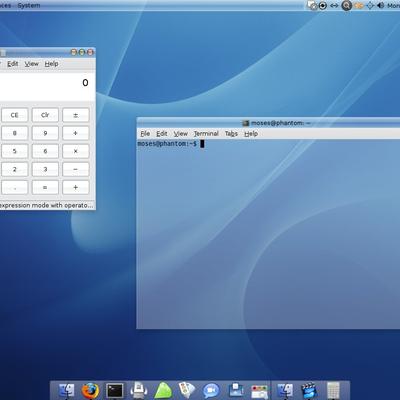This screenshot has width=400, height=400.
Task: Open the Terminal window's Help menu
Action: tap(251, 134)
